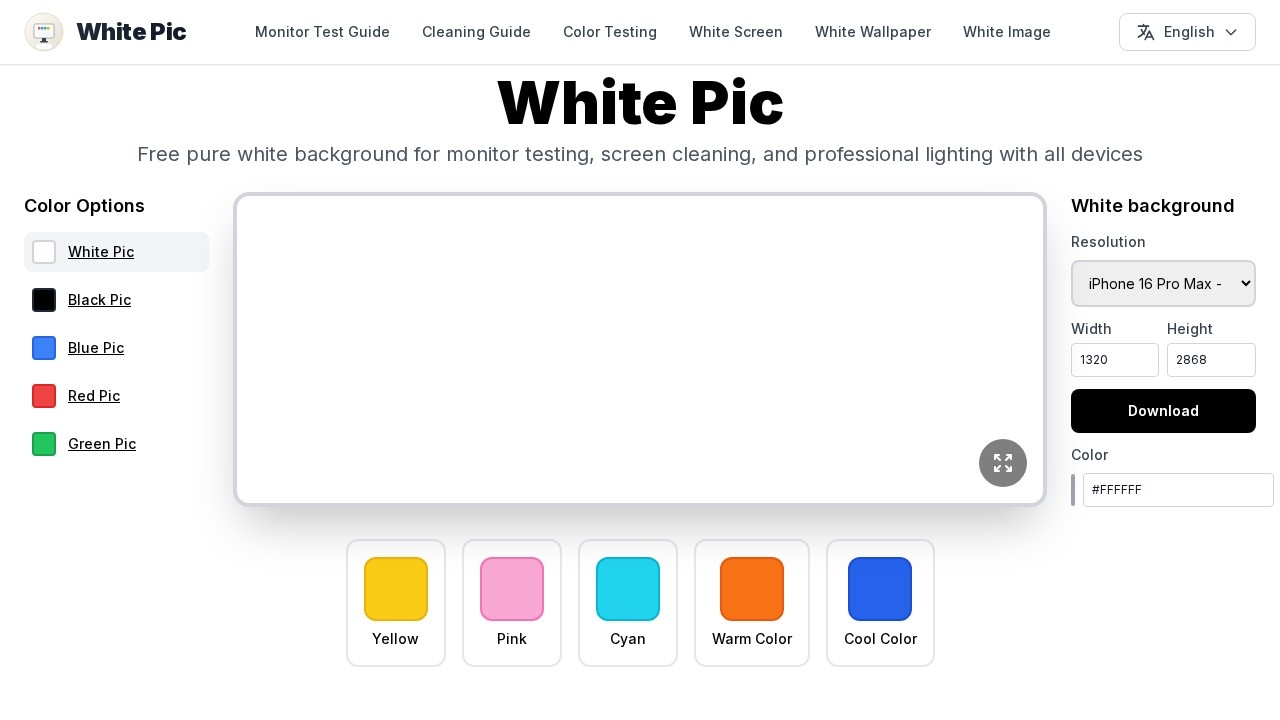Click the White Pic monitor logo icon
Screen dimensions: 1280x720
coord(44,32)
